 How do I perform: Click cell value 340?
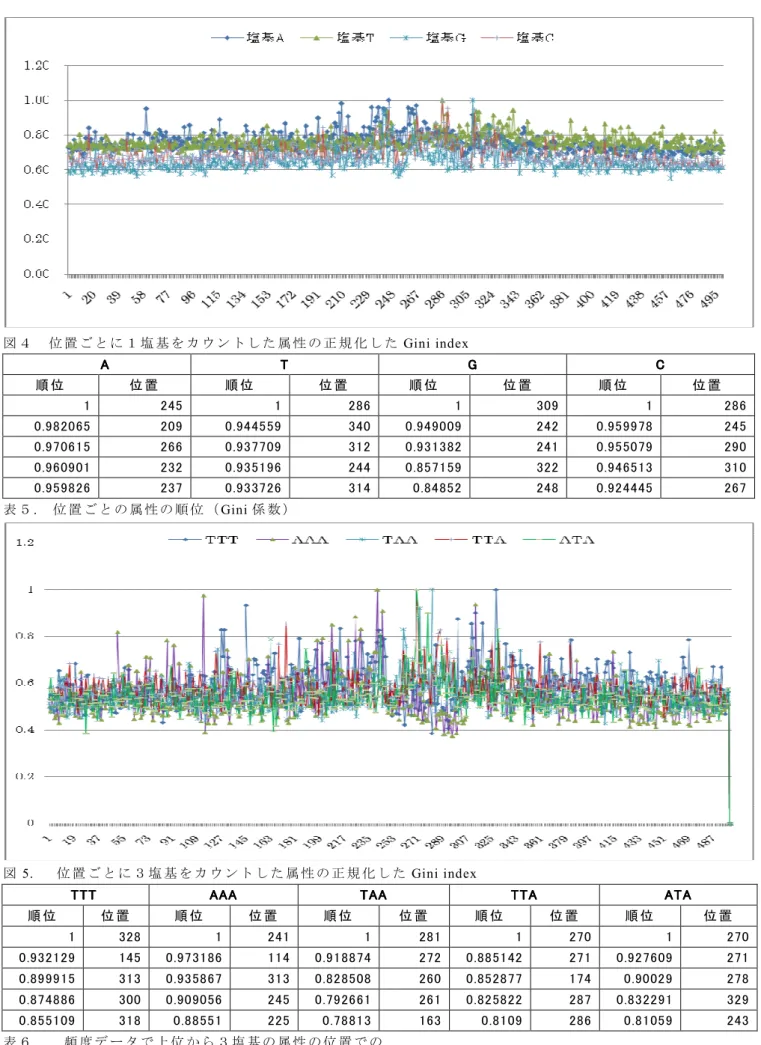359,427
